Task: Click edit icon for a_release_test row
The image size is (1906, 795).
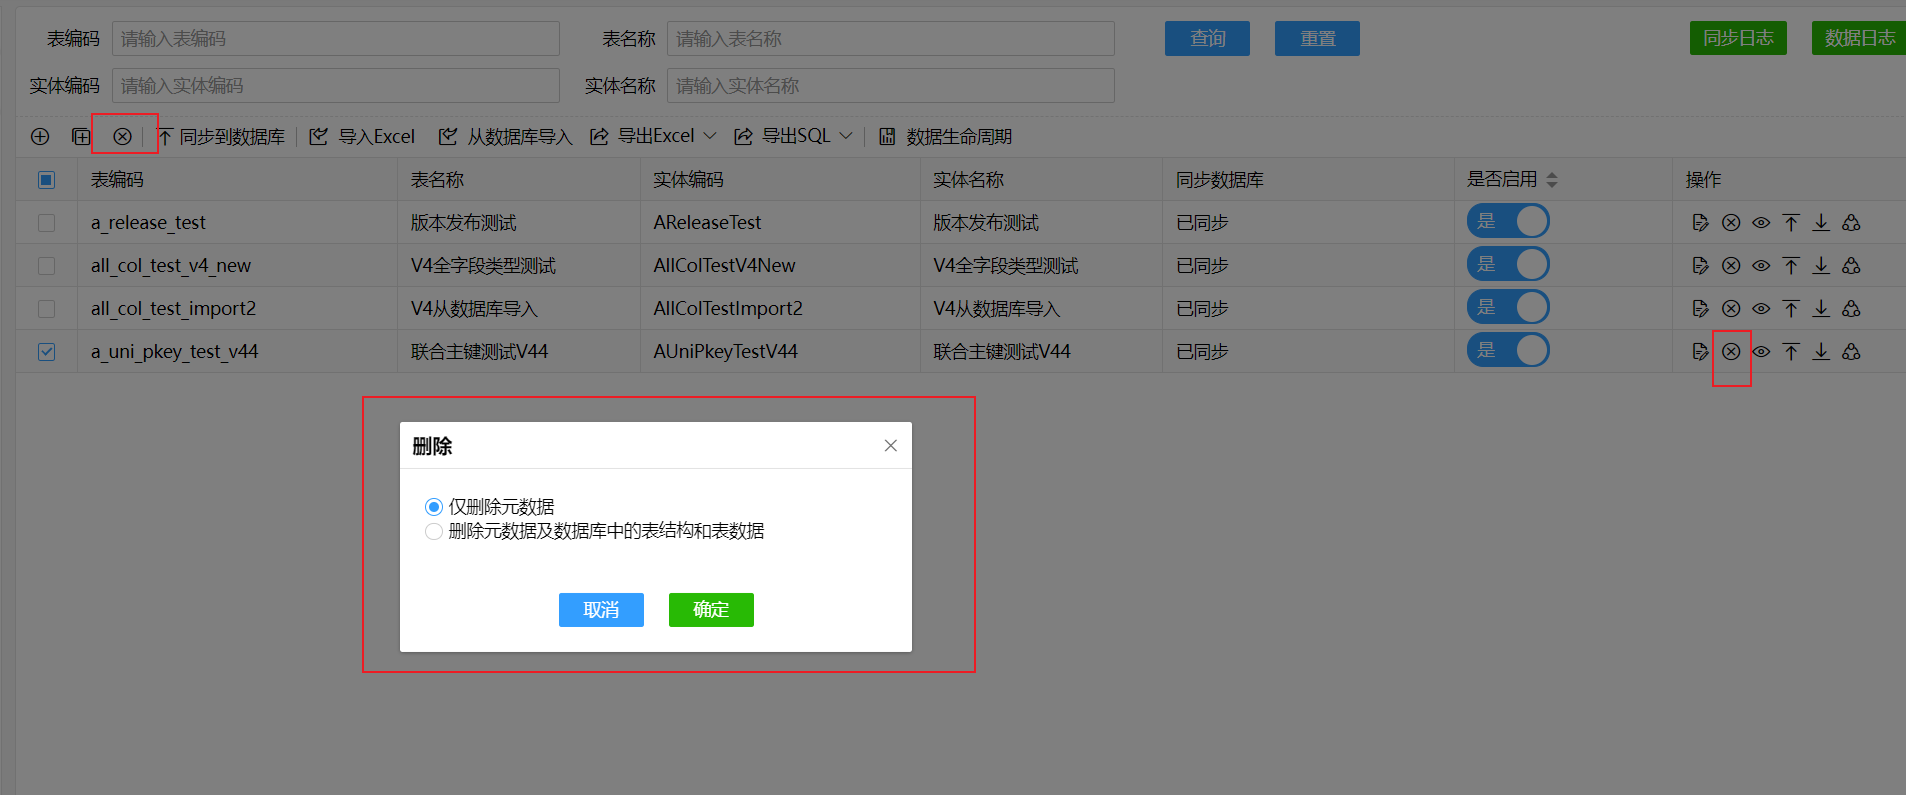Action: [x=1700, y=223]
